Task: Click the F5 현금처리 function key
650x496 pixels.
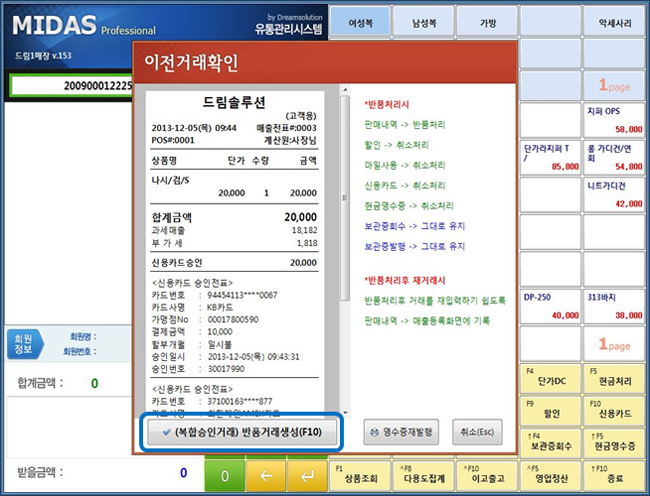Action: [614, 379]
